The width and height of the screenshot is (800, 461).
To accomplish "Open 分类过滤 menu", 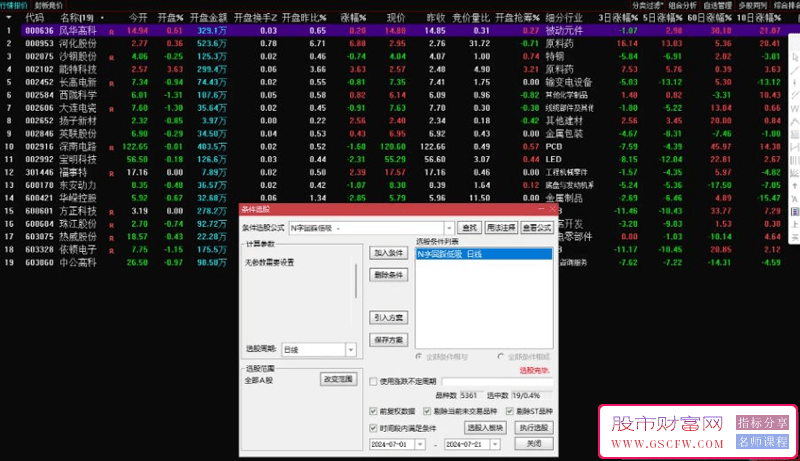I will [647, 5].
